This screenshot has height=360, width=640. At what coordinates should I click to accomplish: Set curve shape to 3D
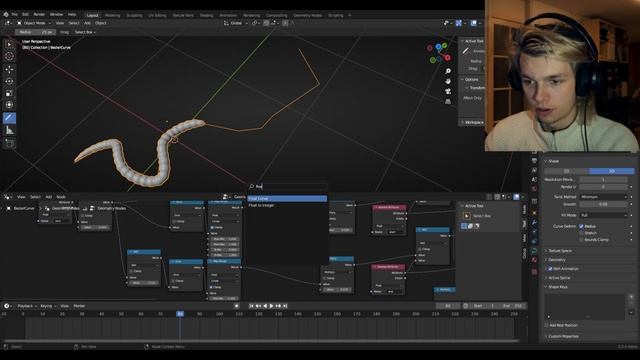(612, 171)
